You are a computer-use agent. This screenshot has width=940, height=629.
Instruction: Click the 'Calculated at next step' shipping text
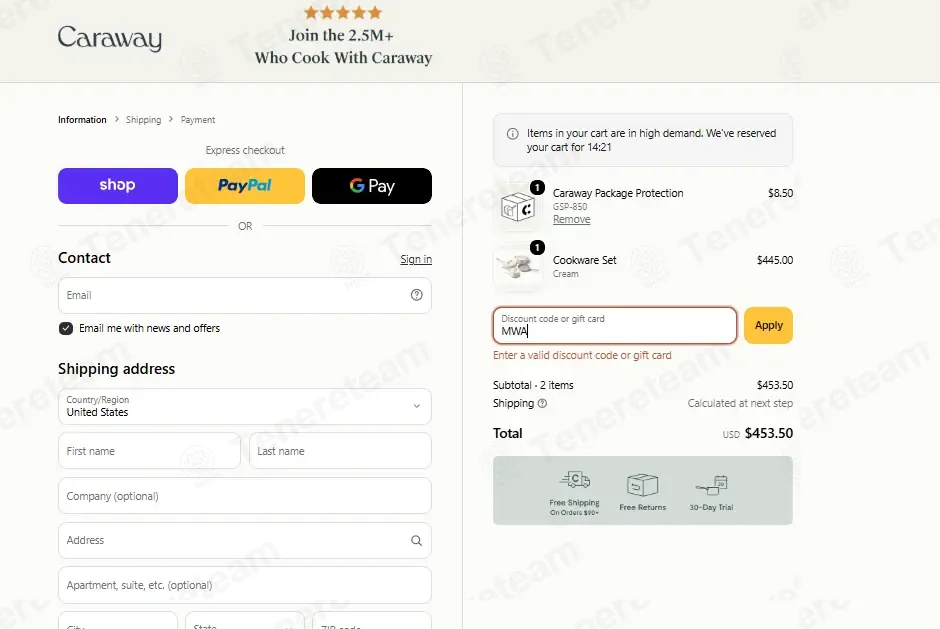click(740, 404)
